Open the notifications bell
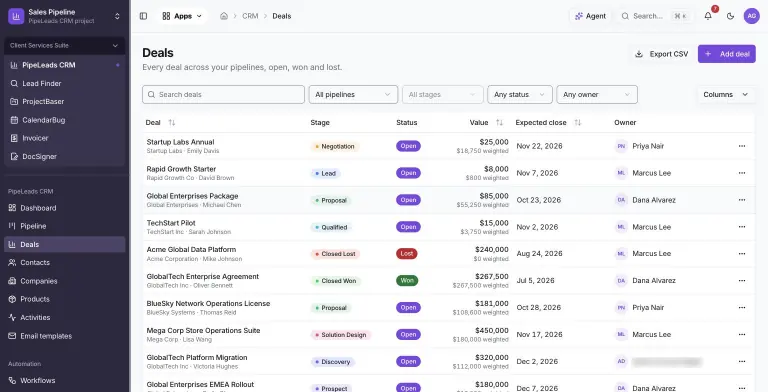The image size is (768, 392). (x=708, y=16)
